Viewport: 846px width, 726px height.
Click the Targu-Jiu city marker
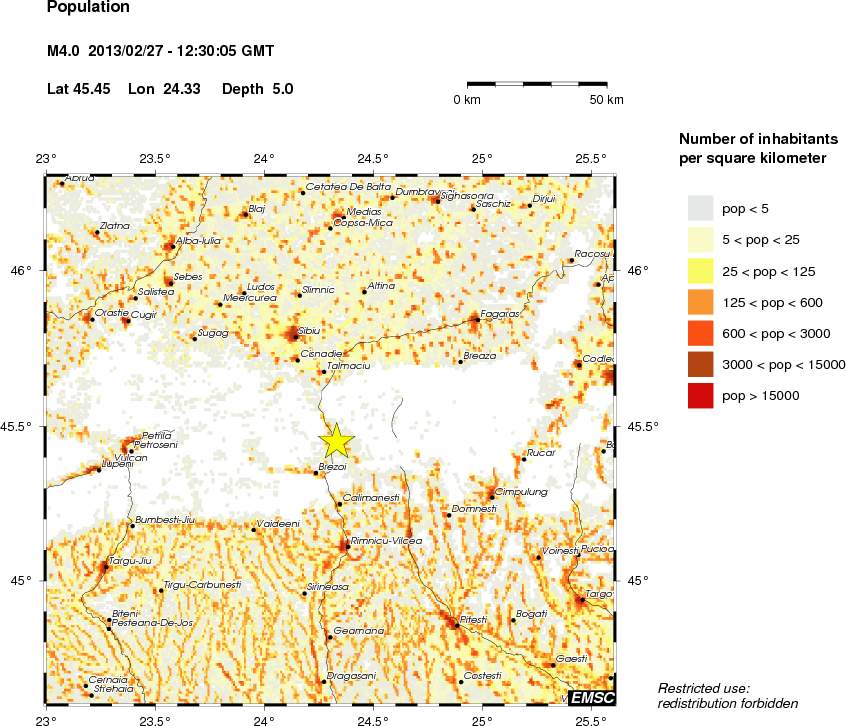click(x=104, y=567)
